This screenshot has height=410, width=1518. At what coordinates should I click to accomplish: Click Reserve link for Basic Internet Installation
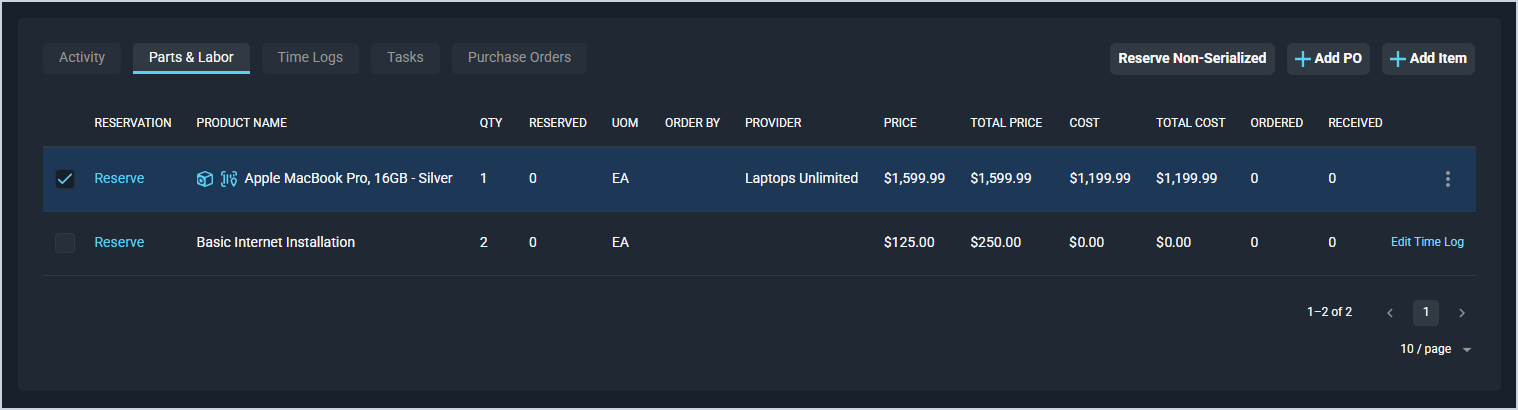(x=119, y=243)
